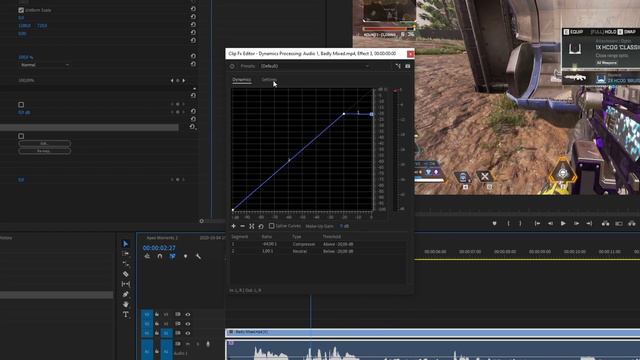Screen dimensions: 640x360
Task: Click the right end point of the dynamics curve
Action: [x=371, y=114]
